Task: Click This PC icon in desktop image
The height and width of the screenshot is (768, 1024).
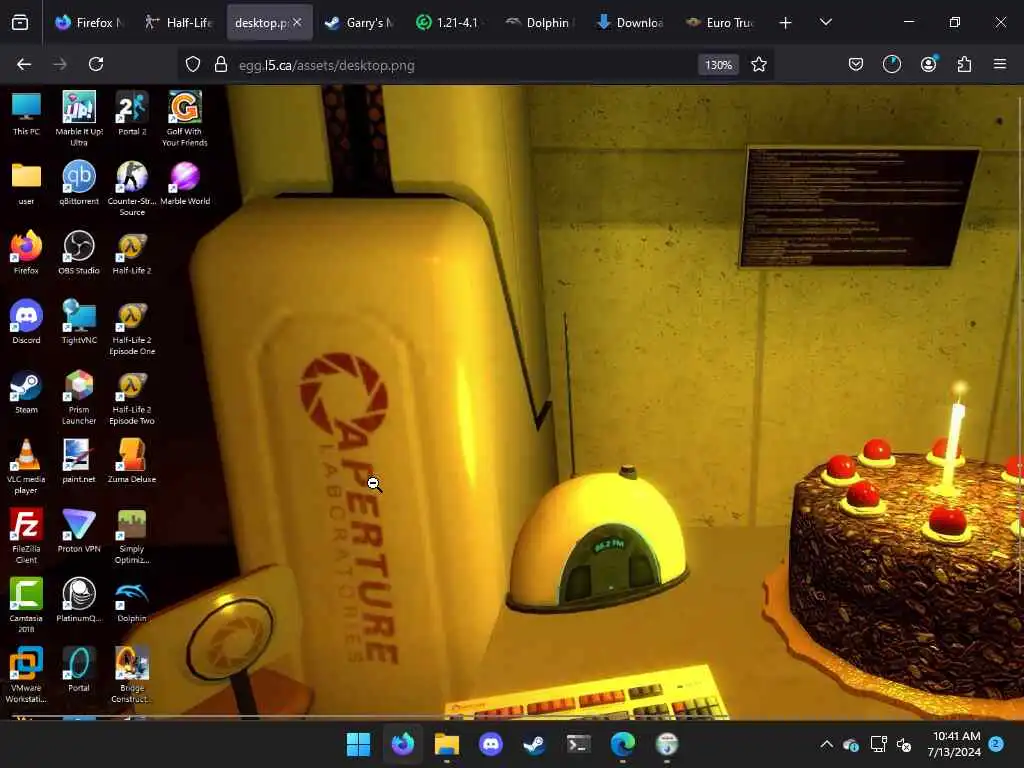Action: pos(26,114)
